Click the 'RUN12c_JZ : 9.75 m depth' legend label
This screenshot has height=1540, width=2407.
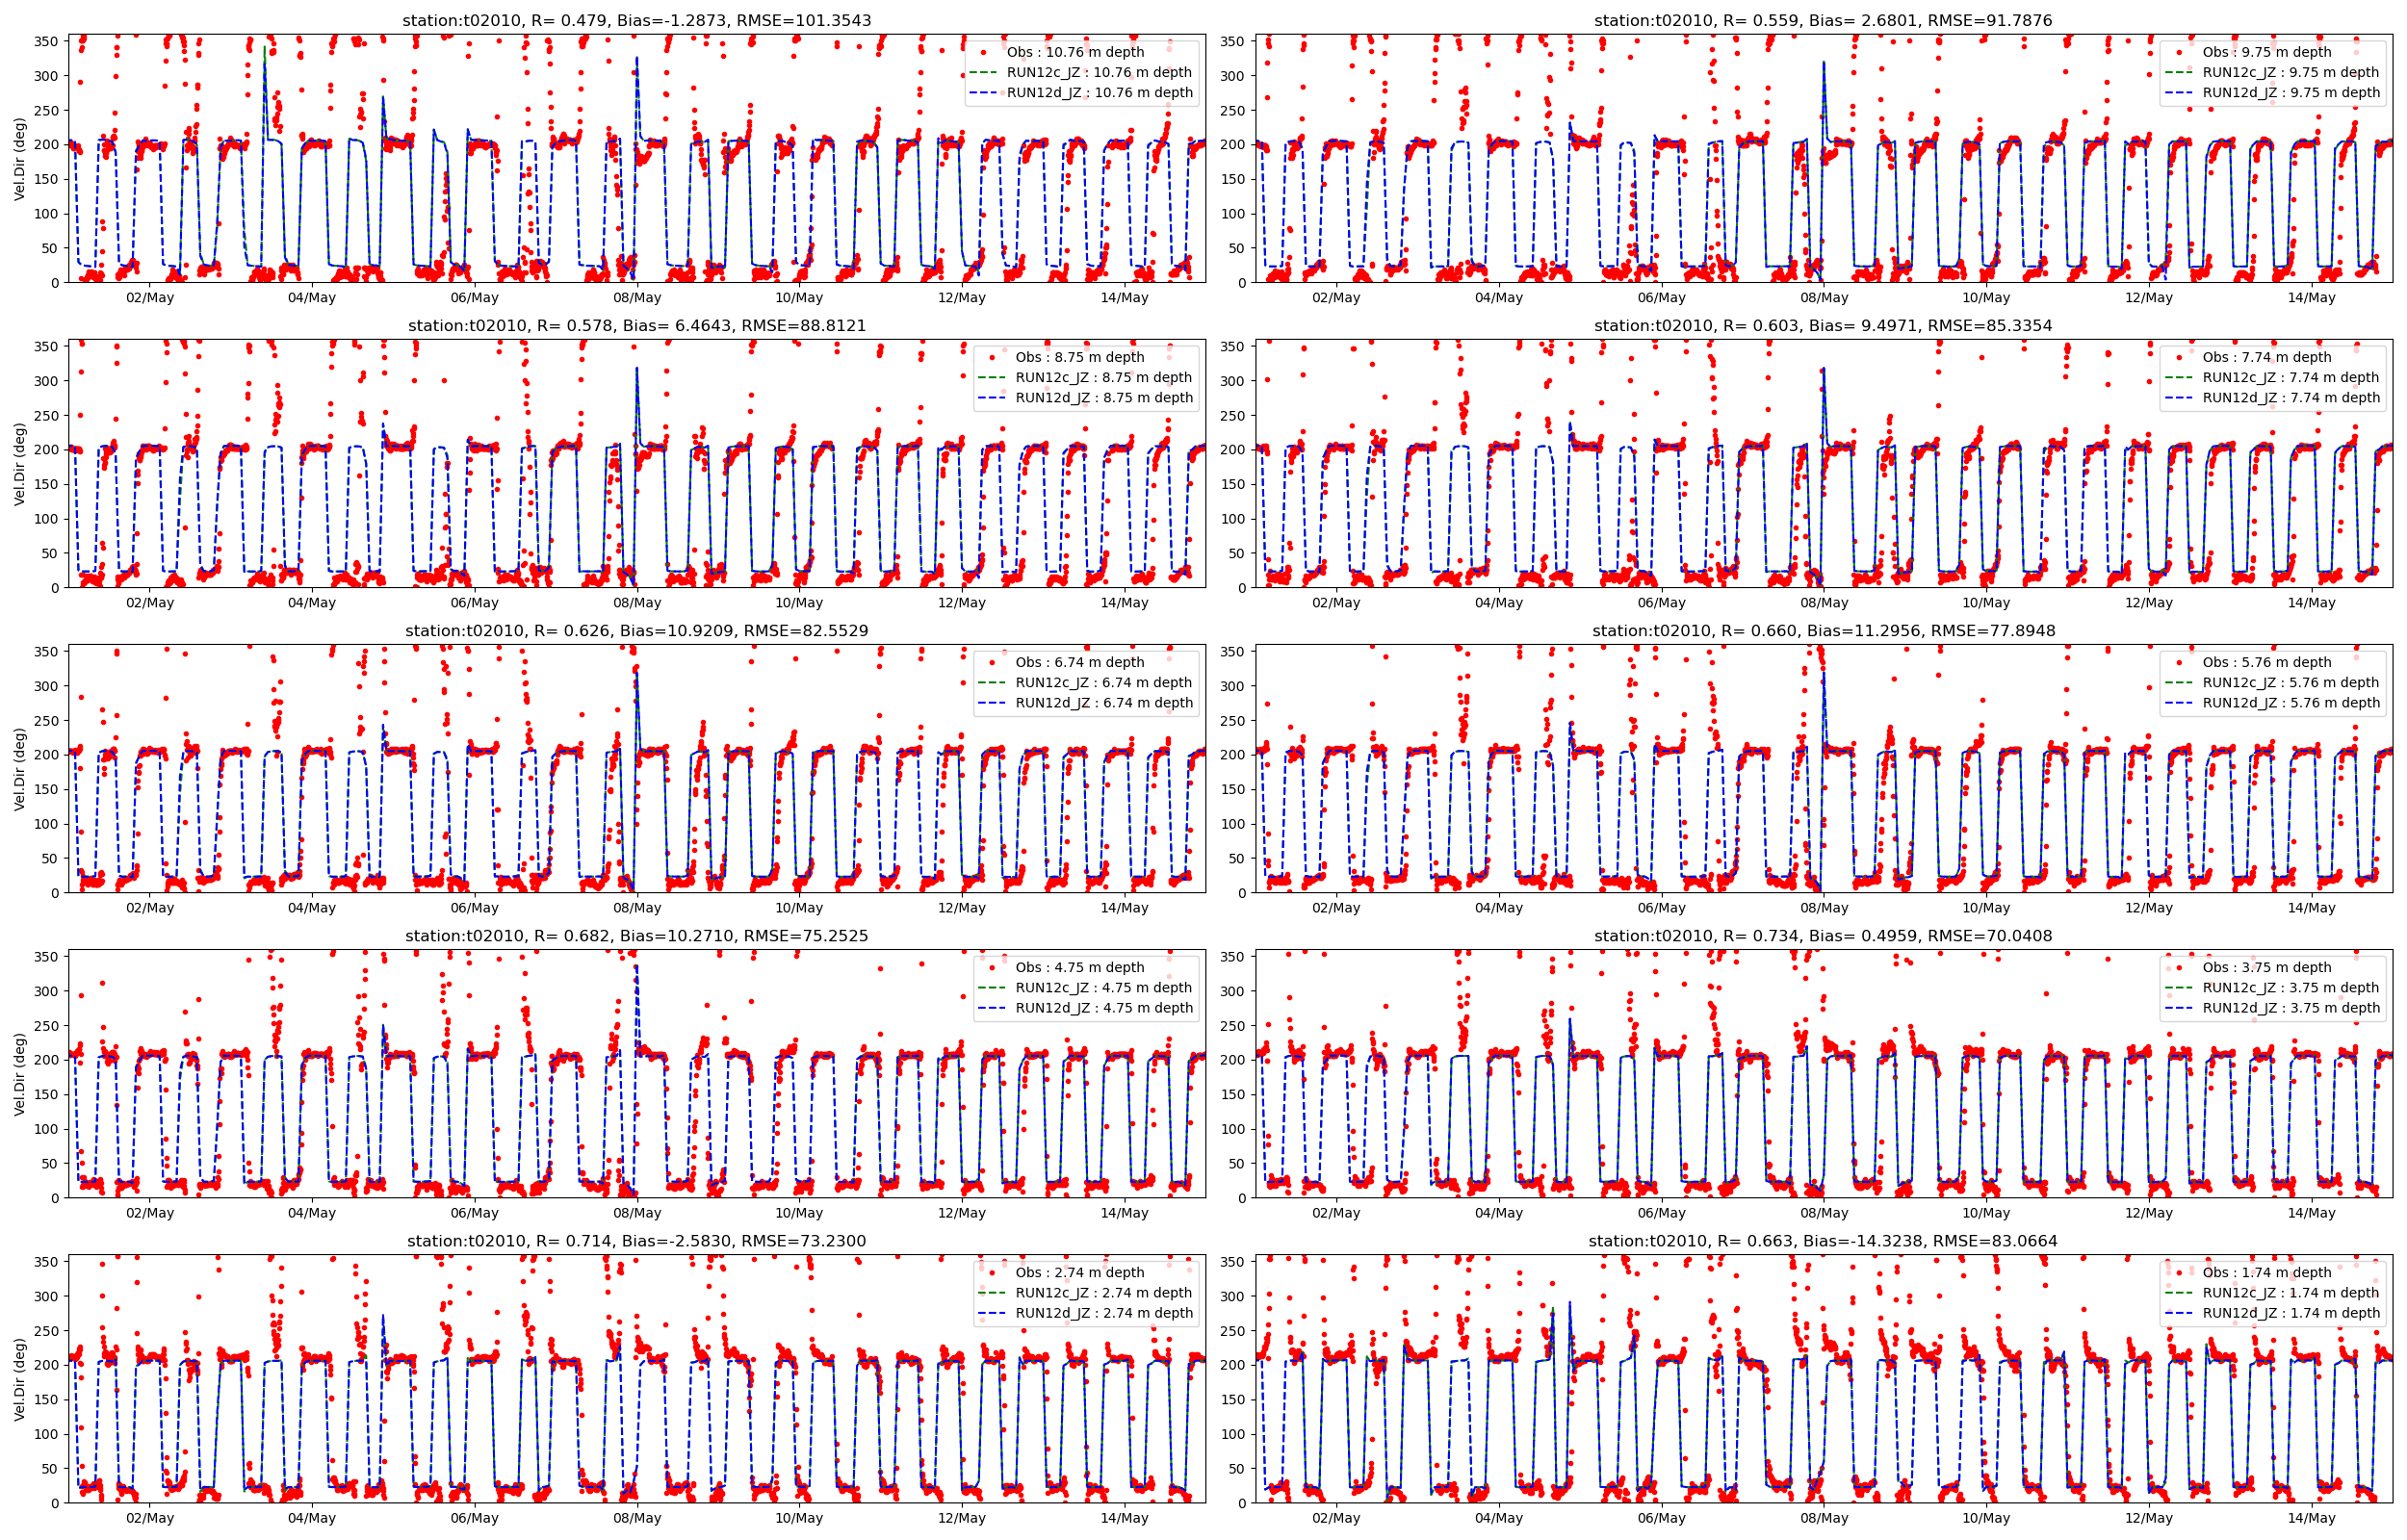(x=2290, y=72)
